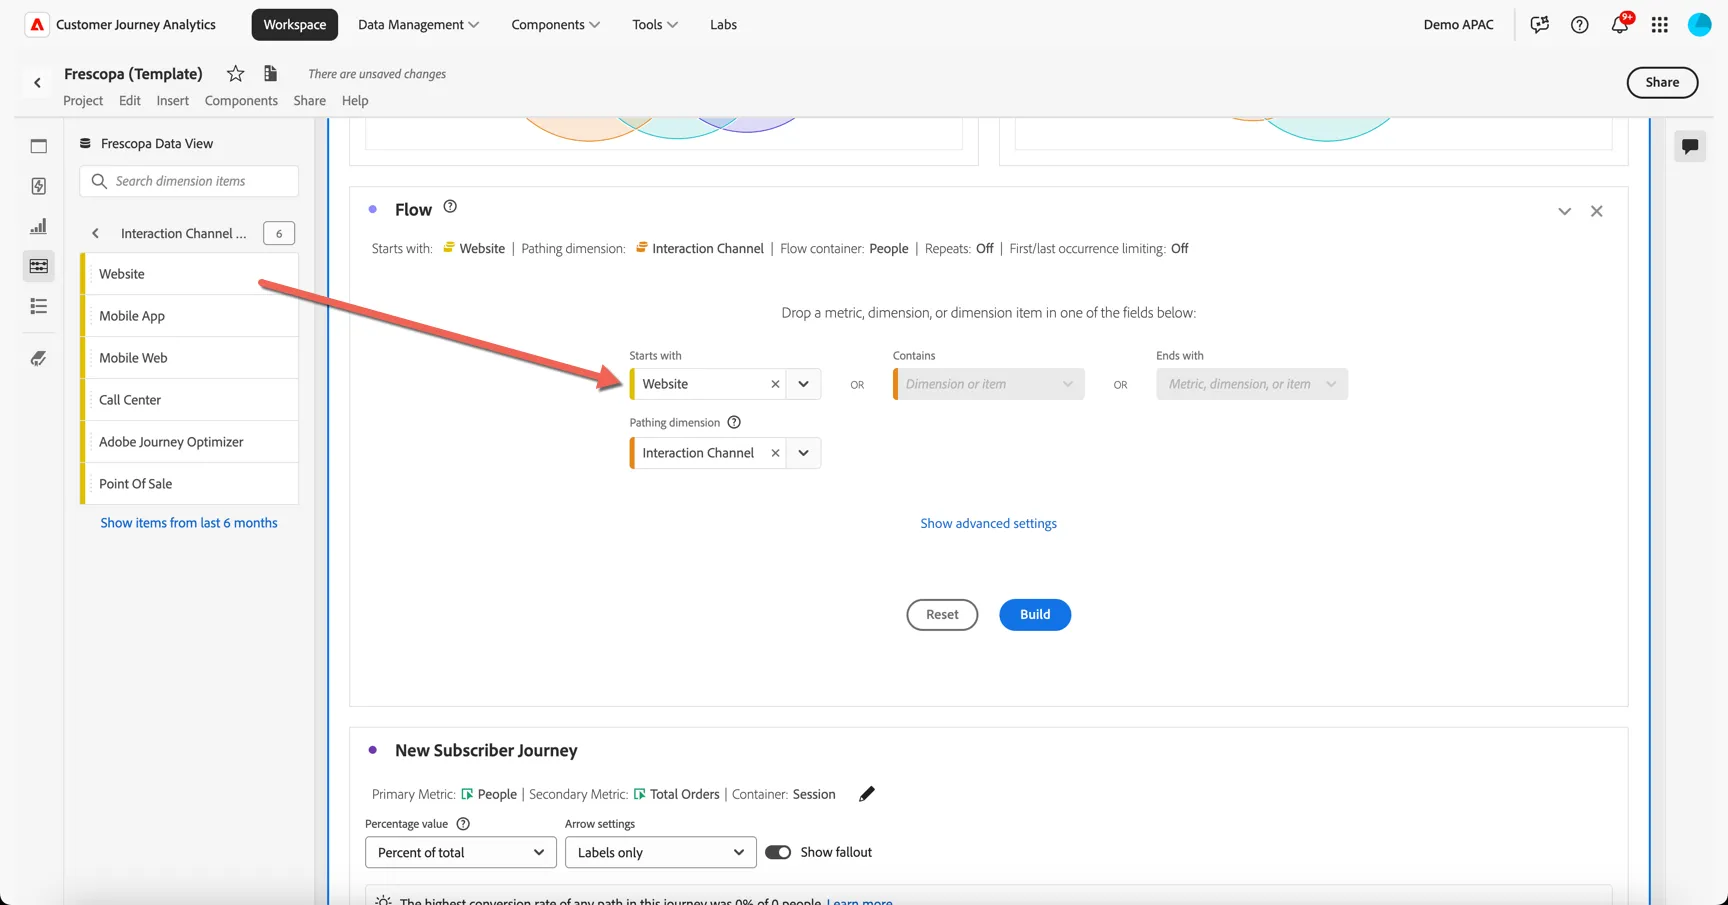This screenshot has width=1728, height=905.
Task: Select the Website dimension item
Action: pyautogui.click(x=190, y=274)
